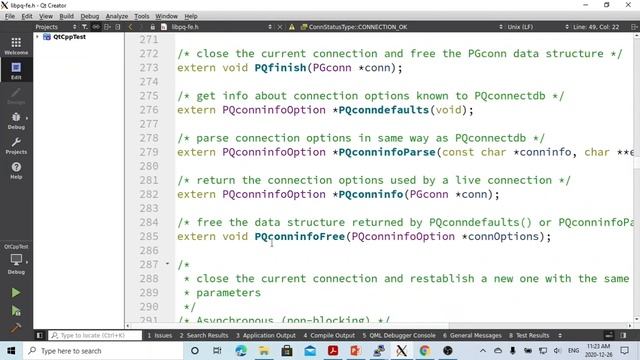Click line number 282 in the gutter
Viewport: 640px width, 360px height.
click(149, 194)
